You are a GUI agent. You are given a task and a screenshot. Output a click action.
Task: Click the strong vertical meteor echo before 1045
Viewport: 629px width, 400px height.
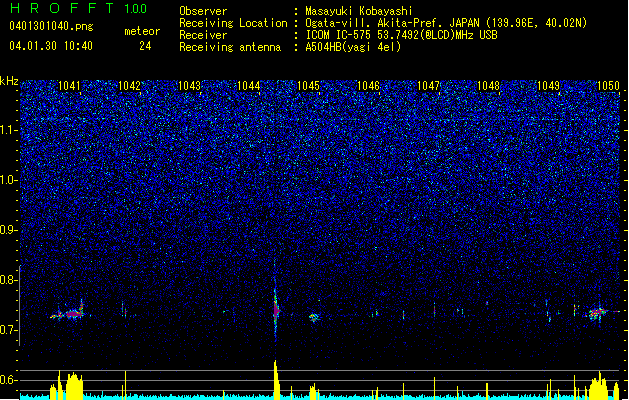click(276, 307)
